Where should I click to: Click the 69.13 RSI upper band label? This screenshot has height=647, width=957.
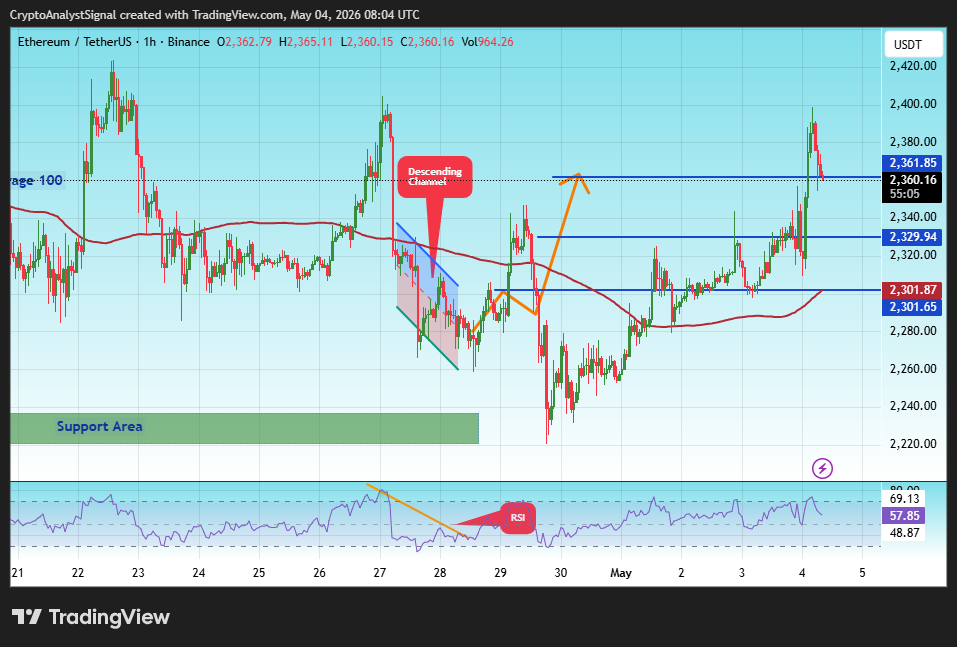pyautogui.click(x=904, y=499)
